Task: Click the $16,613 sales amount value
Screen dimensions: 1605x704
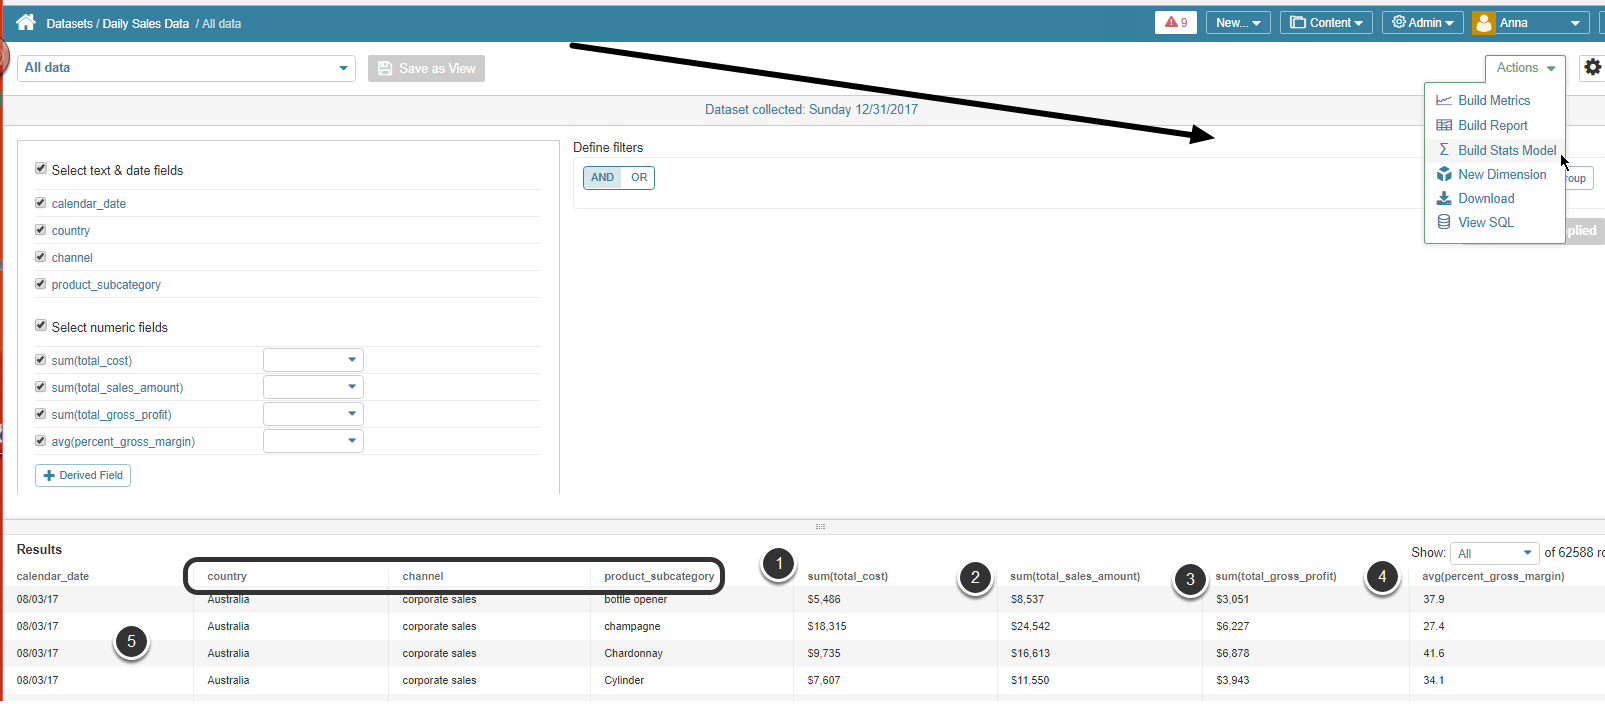Action: (x=1030, y=653)
